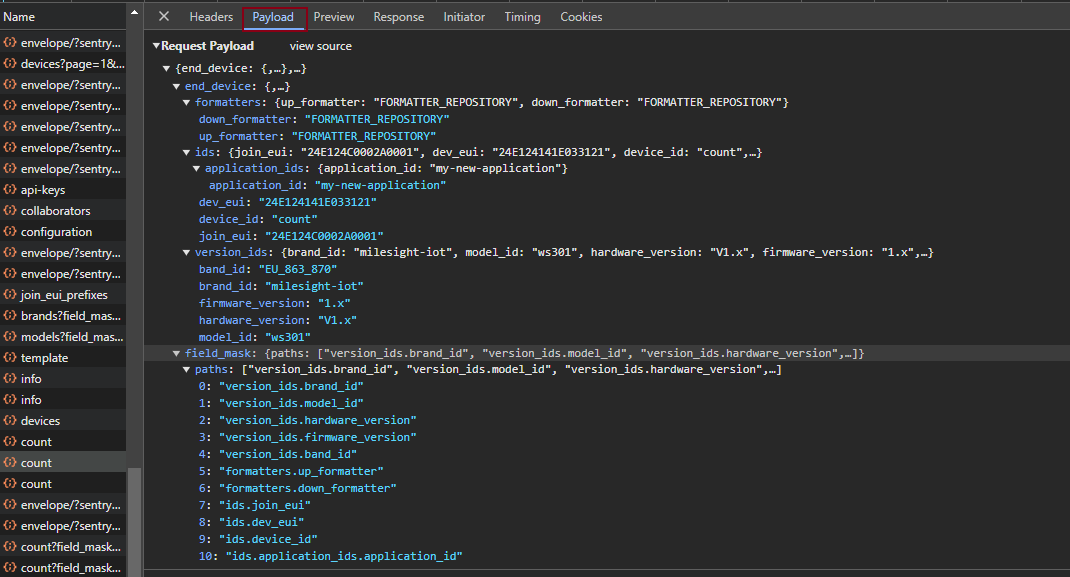This screenshot has width=1070, height=577.
Task: Click path 5 "formatters.up_formatter"
Action: pos(301,472)
